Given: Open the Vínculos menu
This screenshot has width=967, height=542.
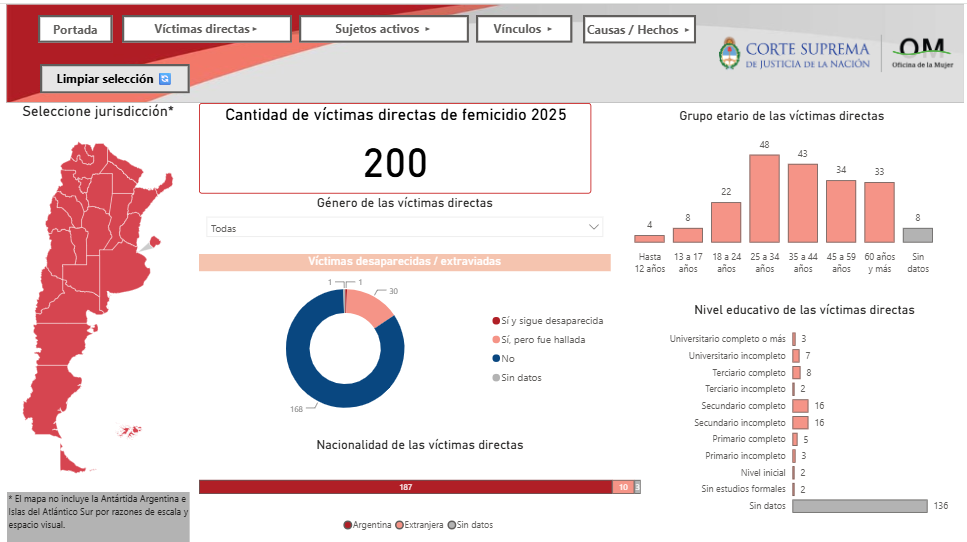Looking at the screenshot, I should [x=524, y=29].
